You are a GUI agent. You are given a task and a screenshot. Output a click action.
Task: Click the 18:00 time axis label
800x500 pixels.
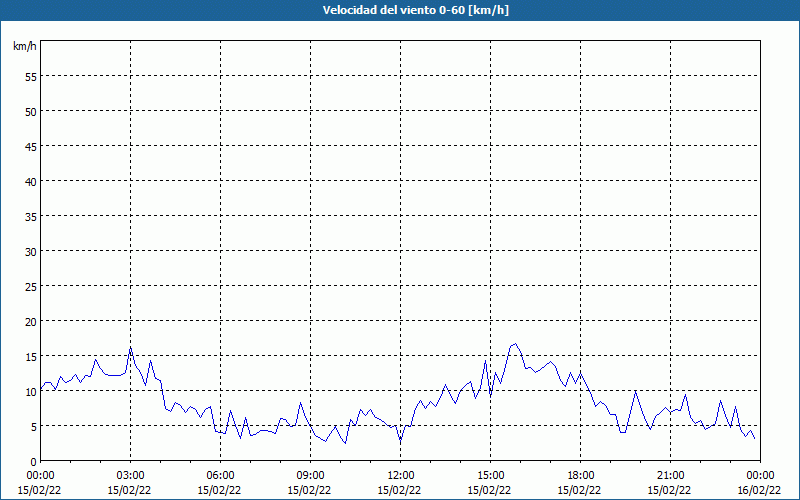tap(581, 476)
